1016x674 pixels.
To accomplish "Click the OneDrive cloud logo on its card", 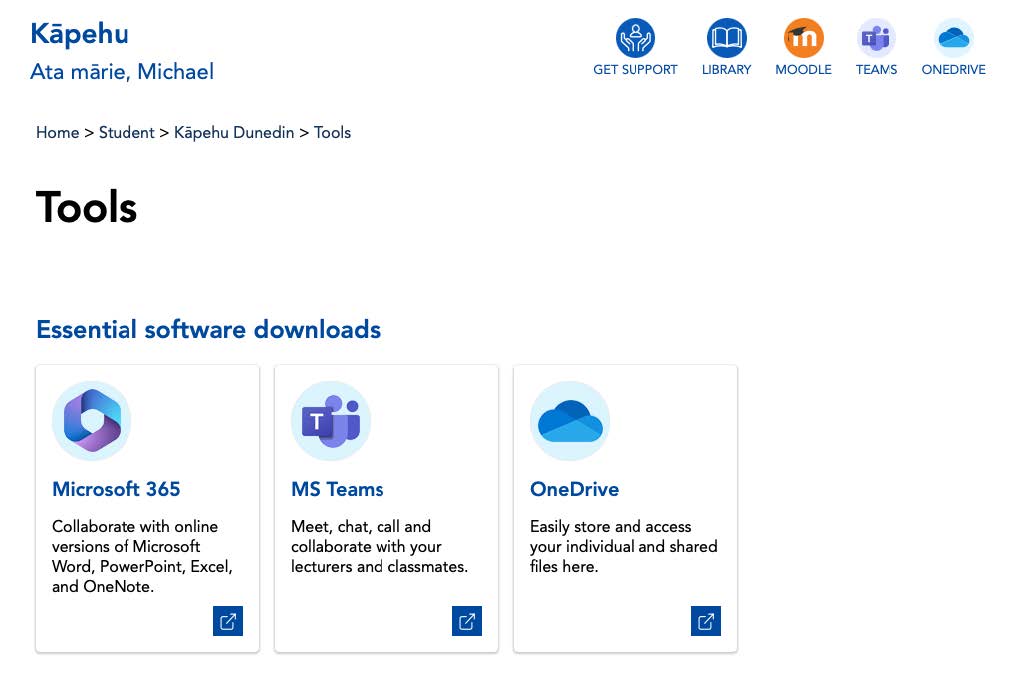I will pyautogui.click(x=569, y=420).
